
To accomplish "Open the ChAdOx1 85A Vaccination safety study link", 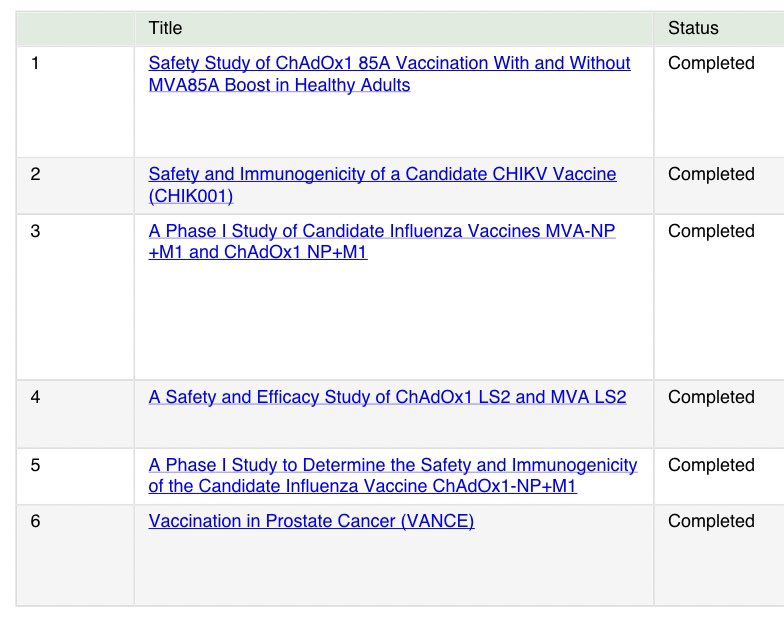I will click(389, 74).
